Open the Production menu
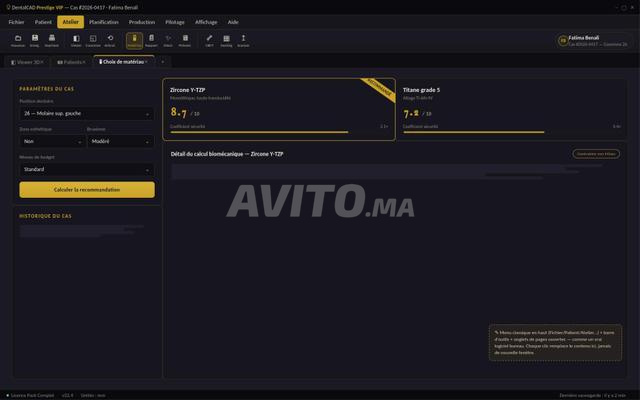This screenshot has width=640, height=400. click(142, 22)
